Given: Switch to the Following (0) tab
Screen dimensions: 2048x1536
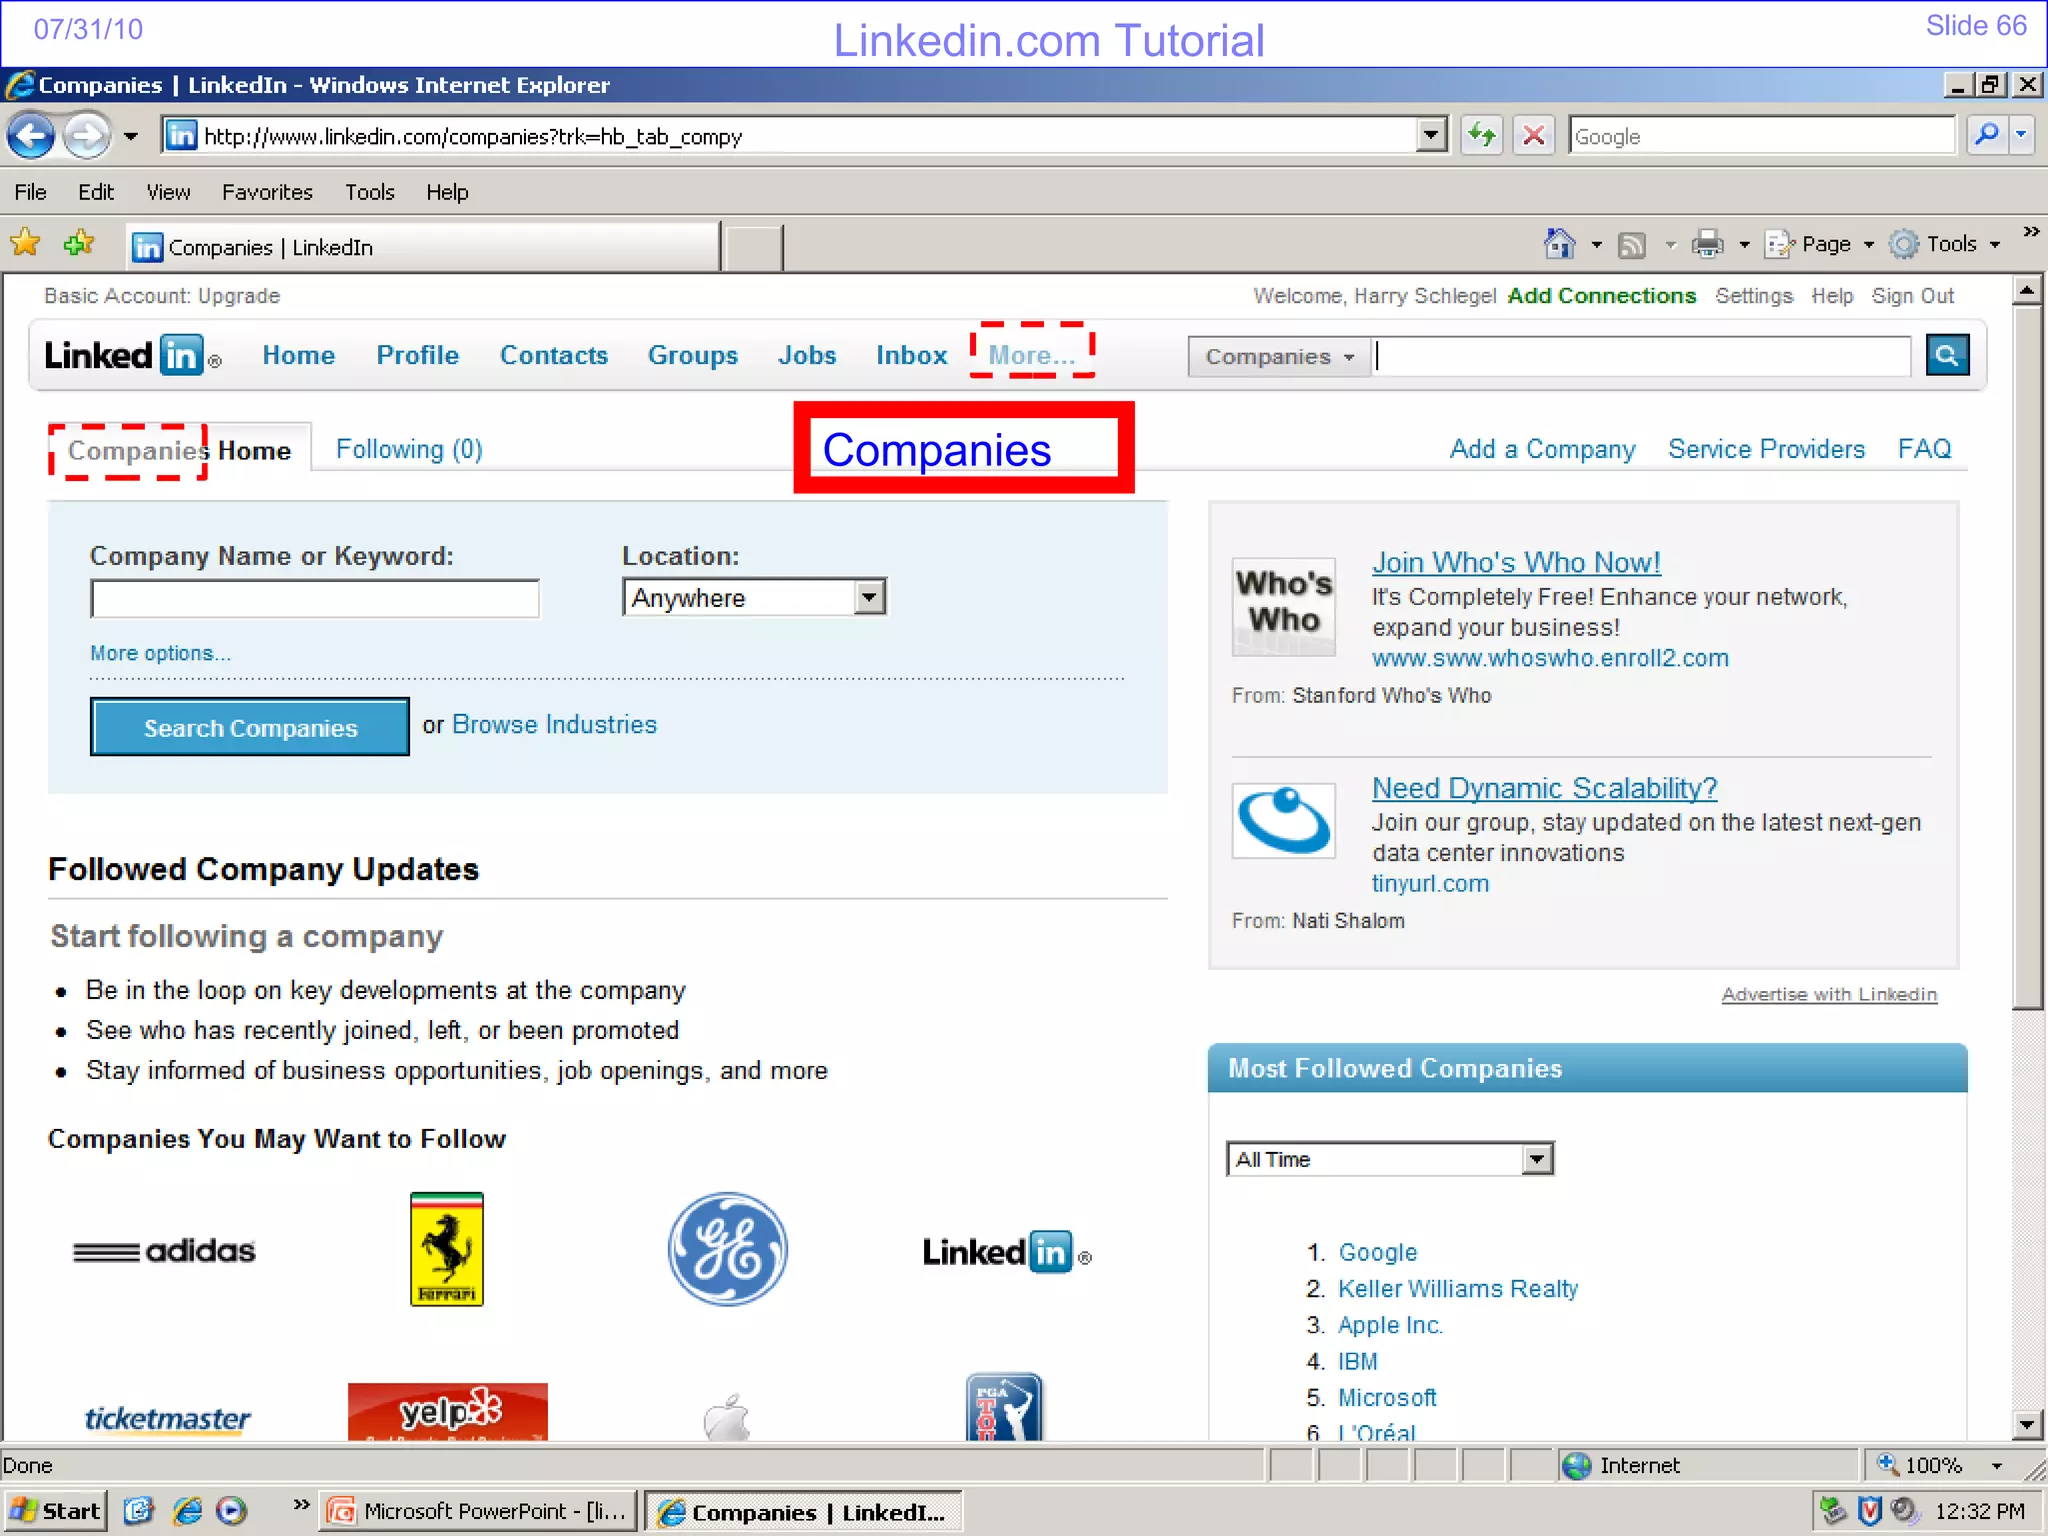Looking at the screenshot, I should 409,450.
